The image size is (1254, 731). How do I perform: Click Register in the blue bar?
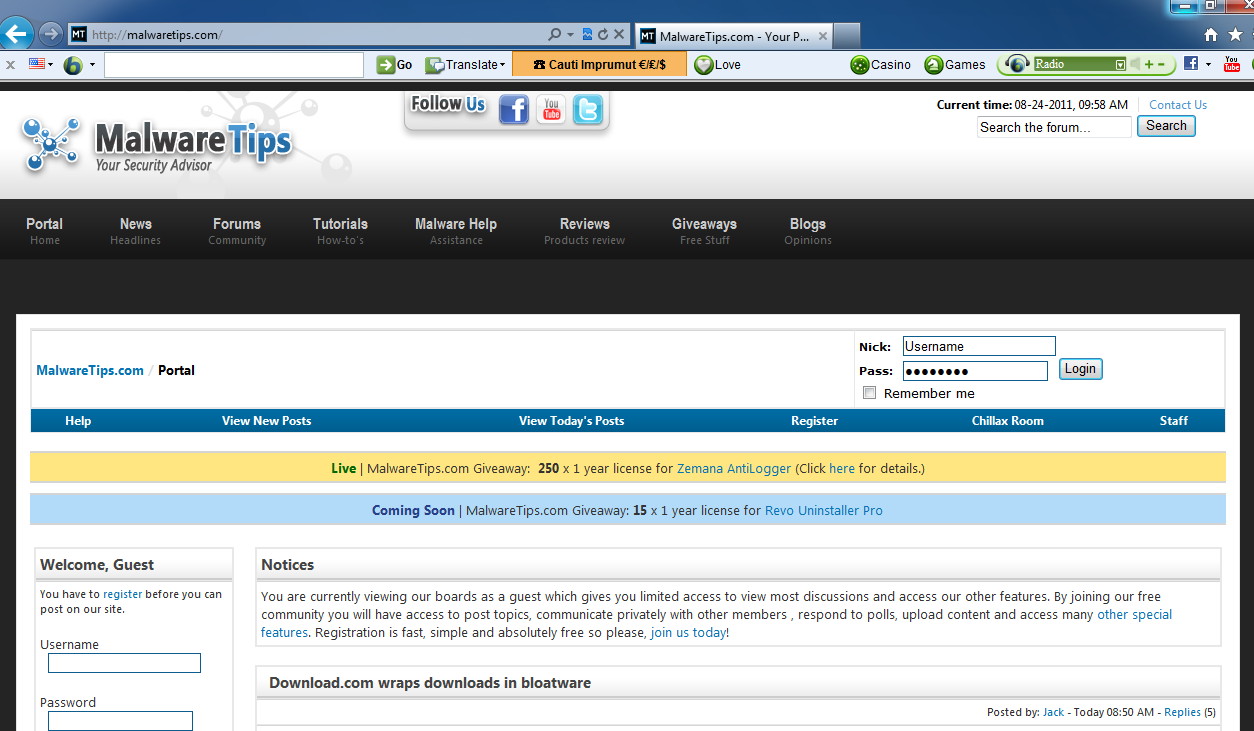pyautogui.click(x=814, y=421)
